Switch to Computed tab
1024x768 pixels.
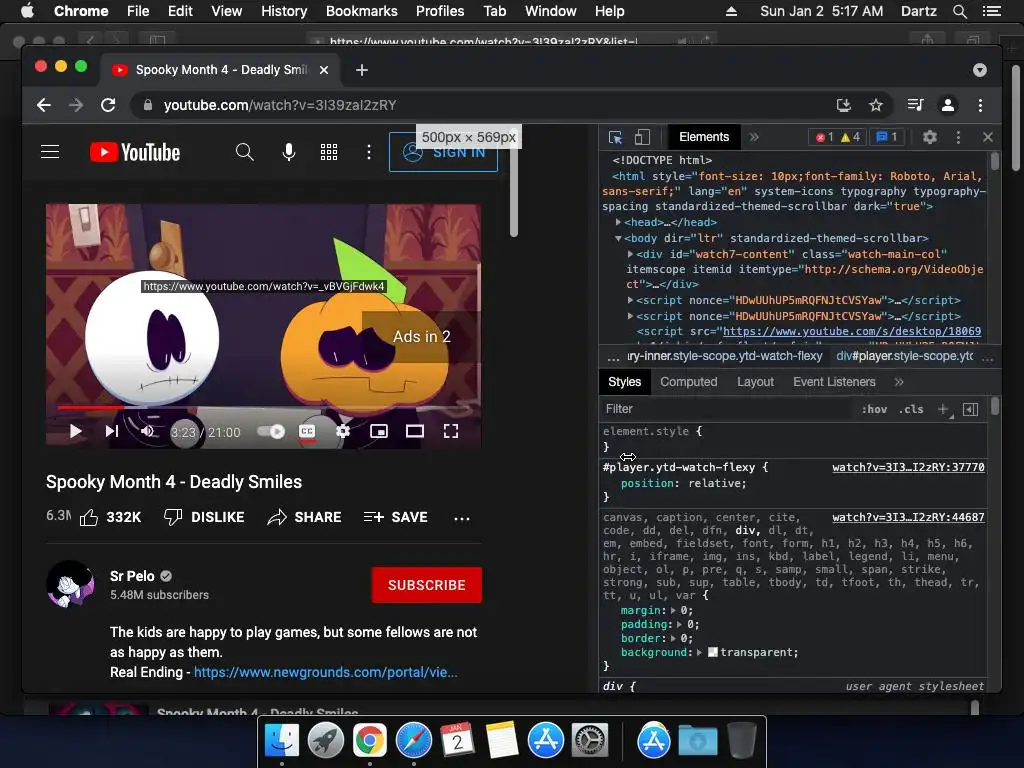point(688,382)
